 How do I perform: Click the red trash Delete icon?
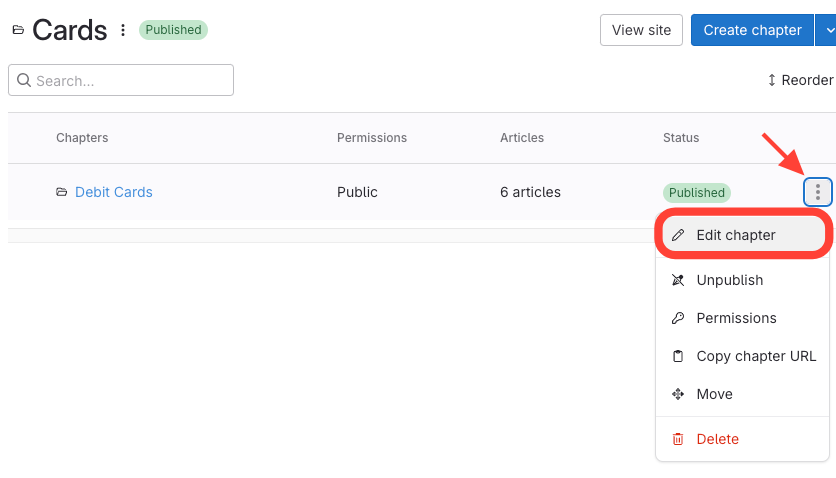[678, 440]
